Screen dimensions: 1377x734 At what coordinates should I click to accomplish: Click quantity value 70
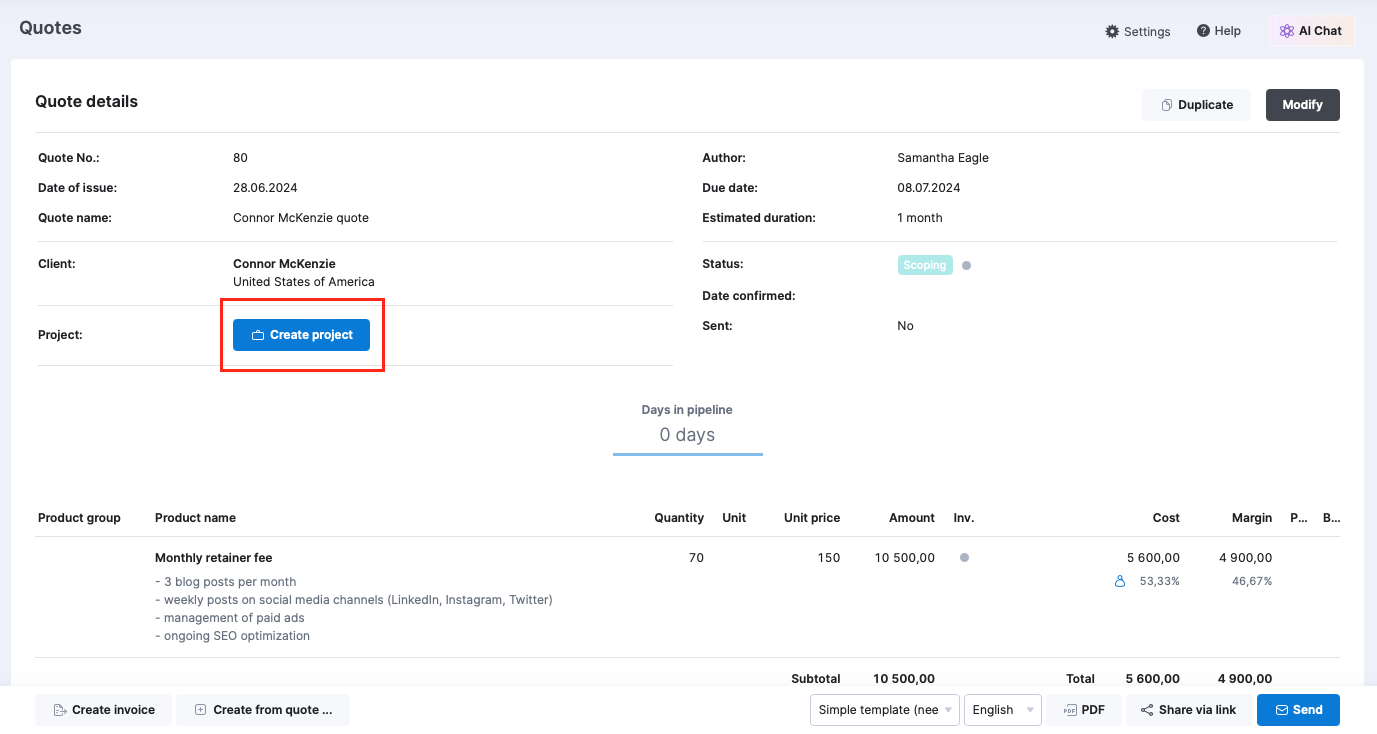click(696, 558)
